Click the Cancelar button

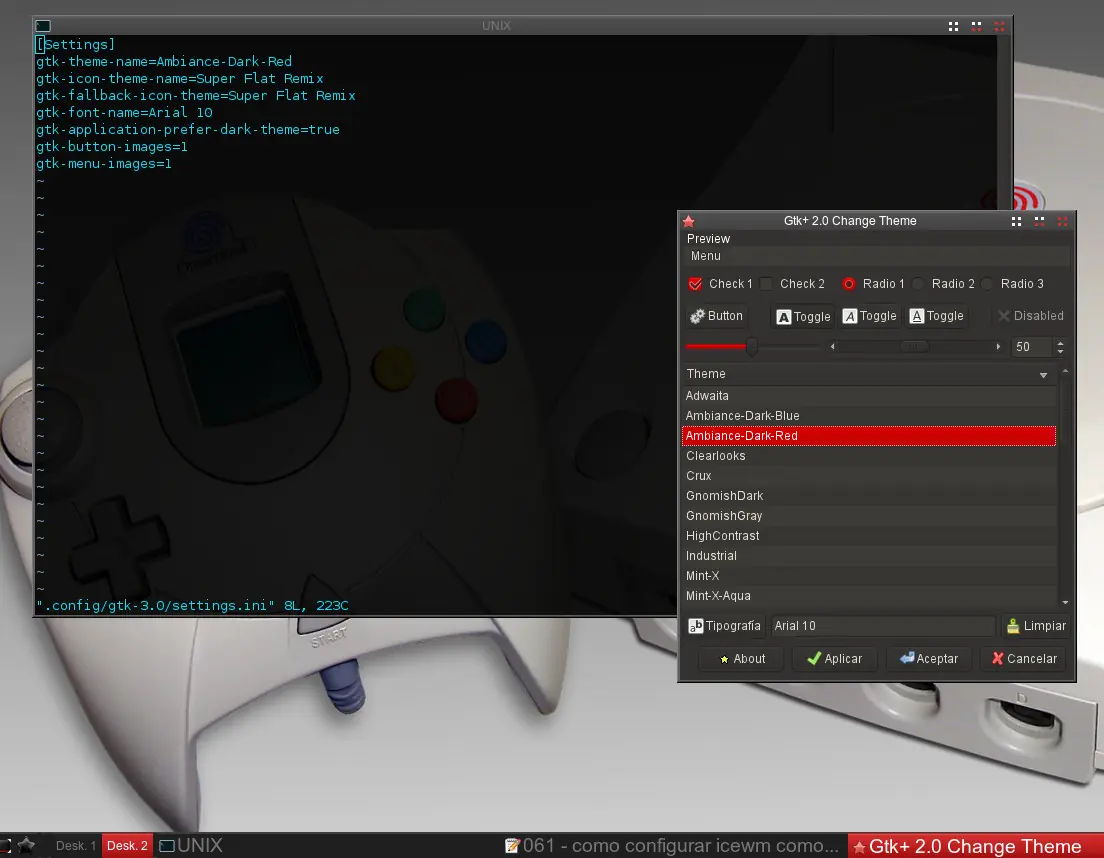click(1024, 659)
